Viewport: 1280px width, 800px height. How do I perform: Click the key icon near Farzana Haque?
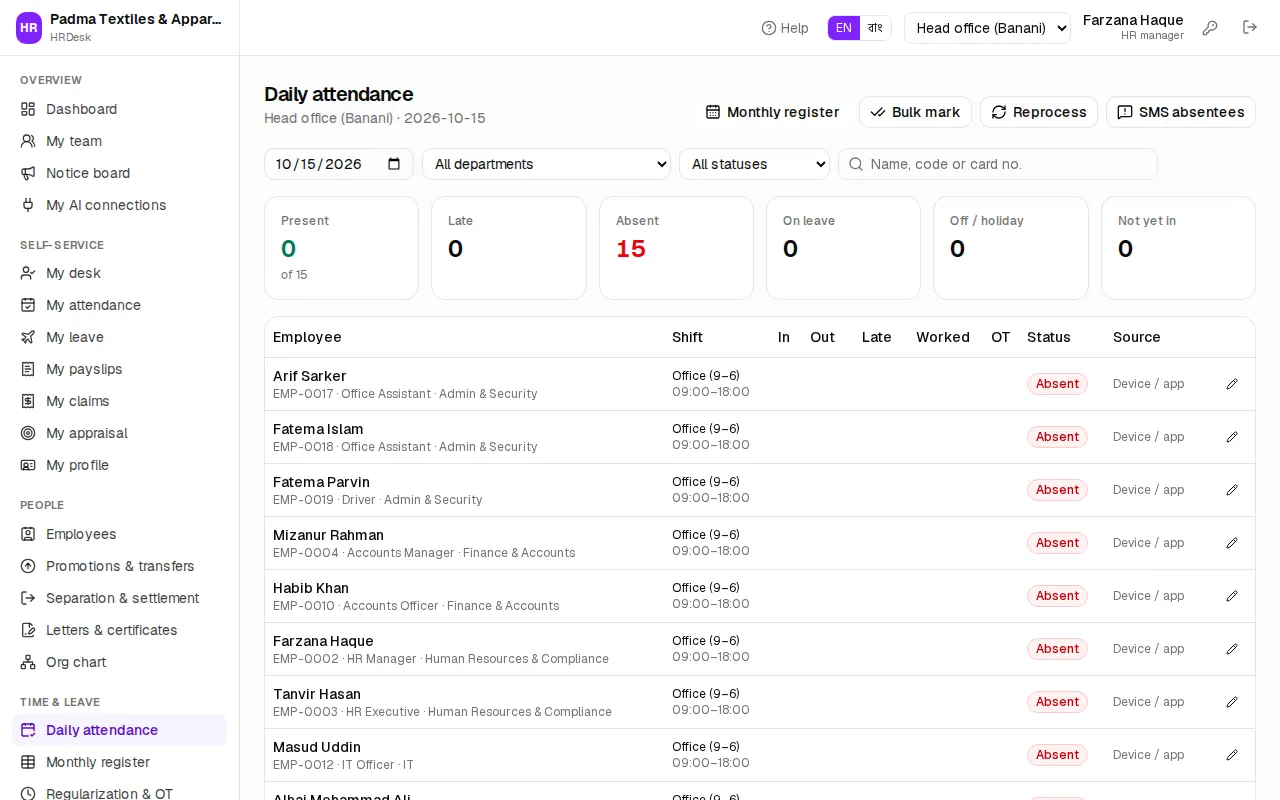[1210, 28]
